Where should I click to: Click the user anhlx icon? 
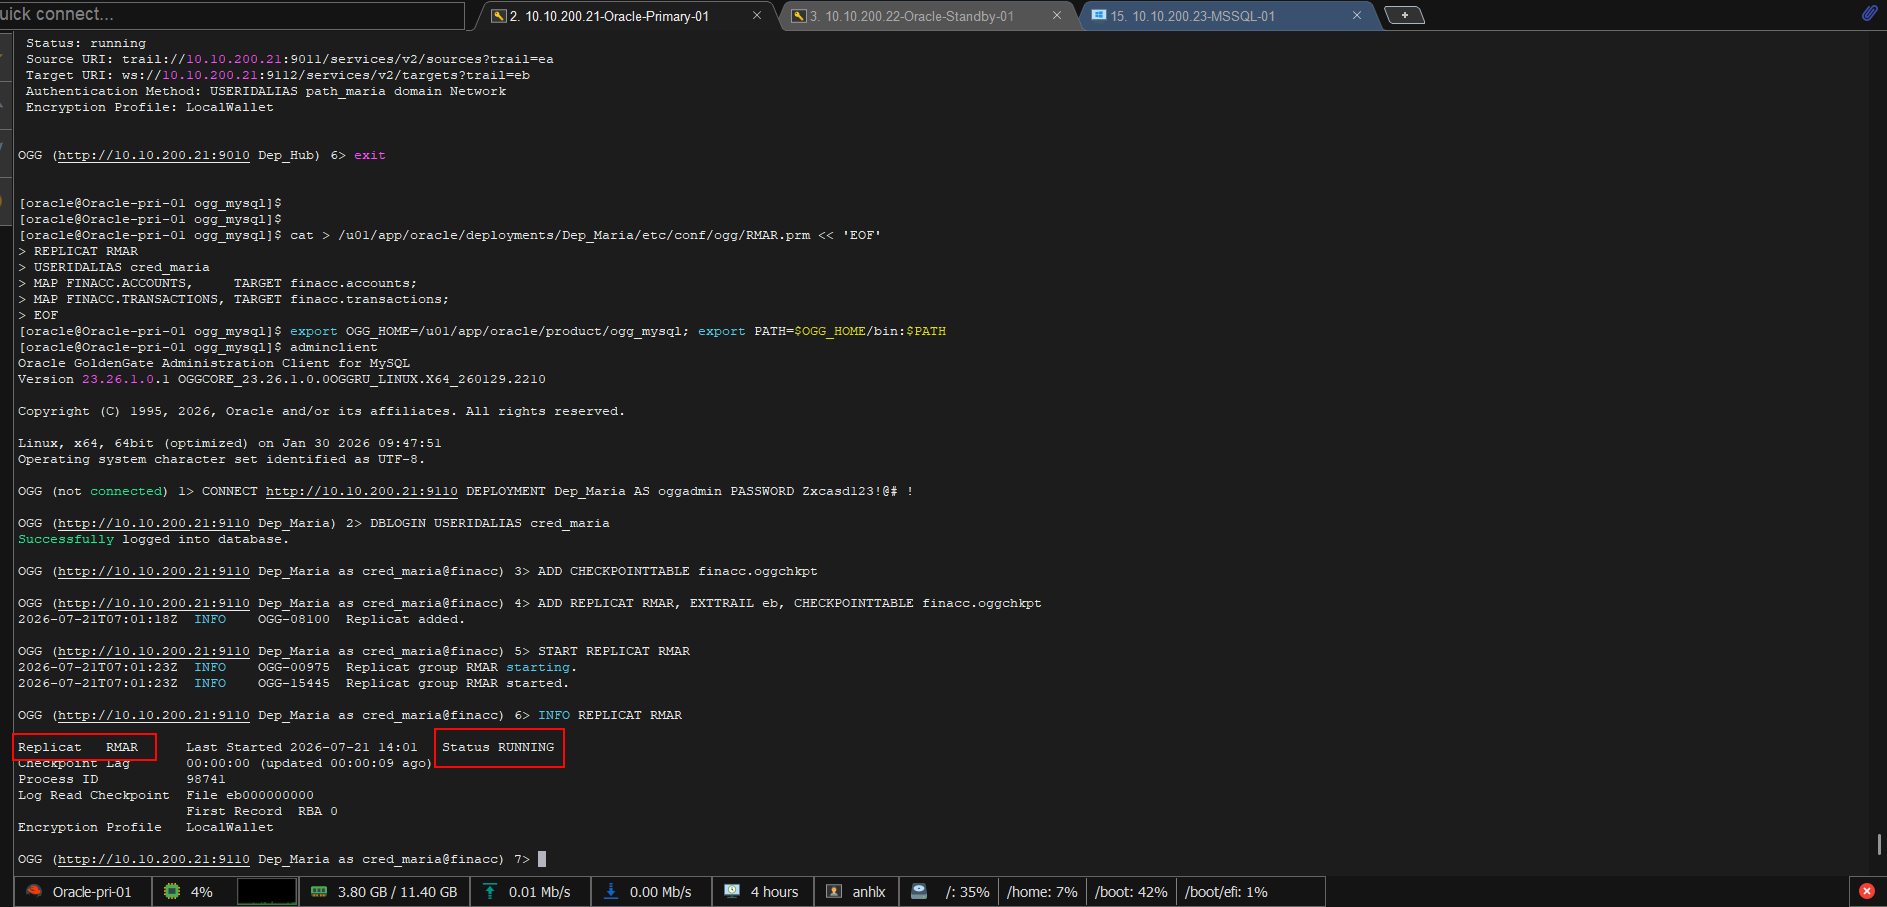tap(834, 891)
